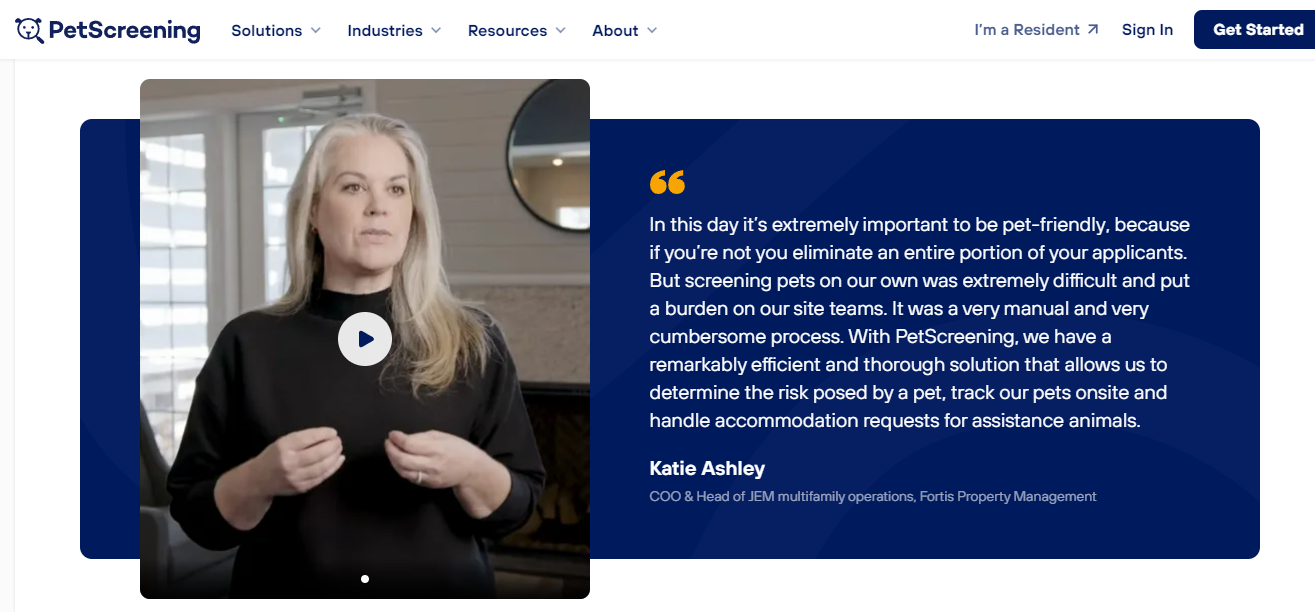Click the Get Started button
The image size is (1315, 612).
point(1257,30)
